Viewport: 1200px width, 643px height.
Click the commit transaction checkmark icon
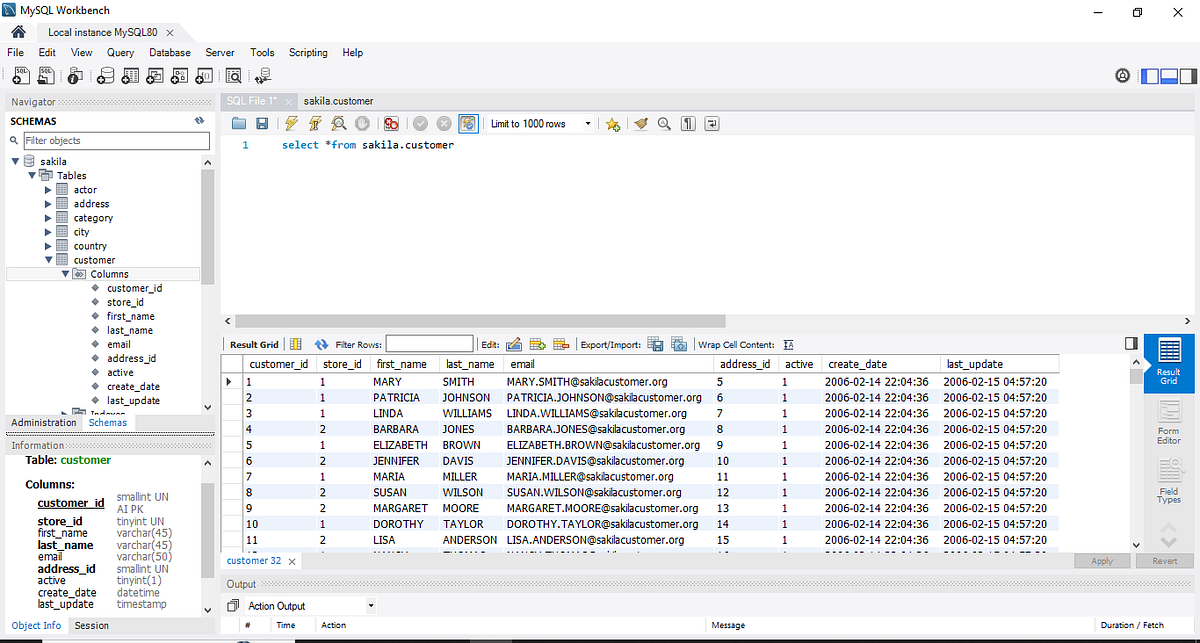pyautogui.click(x=420, y=124)
